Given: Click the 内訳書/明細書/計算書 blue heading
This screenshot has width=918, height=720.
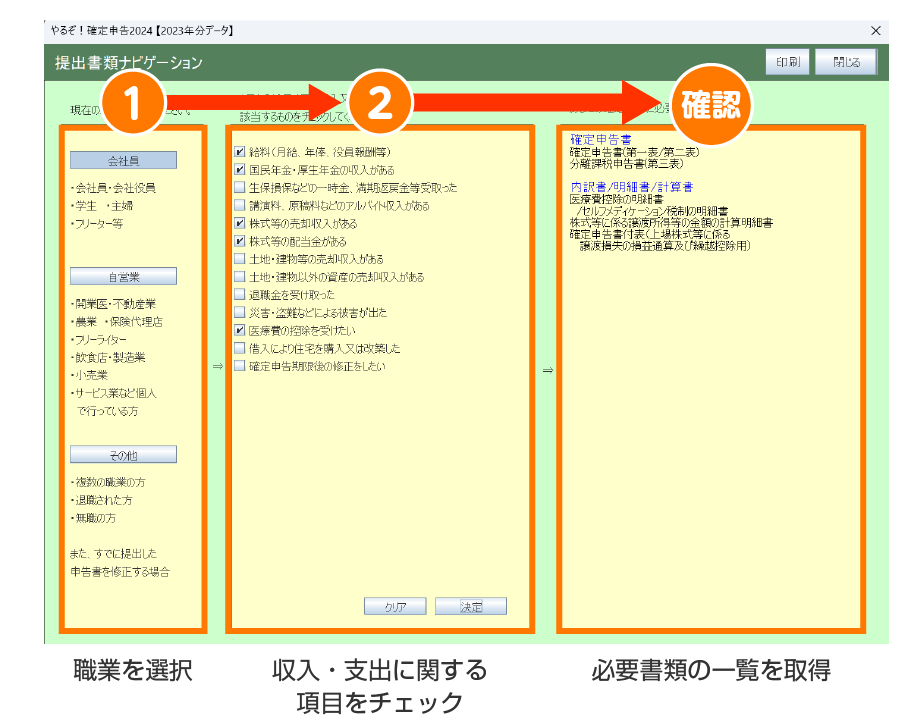Looking at the screenshot, I should click(x=632, y=187).
